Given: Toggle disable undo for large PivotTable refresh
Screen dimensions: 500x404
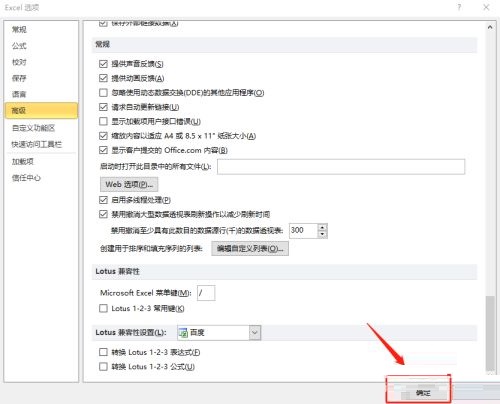Looking at the screenshot, I should [103, 214].
